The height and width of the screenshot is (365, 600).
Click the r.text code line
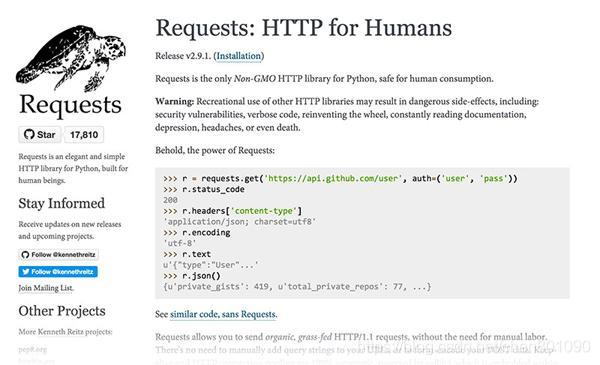(x=187, y=254)
